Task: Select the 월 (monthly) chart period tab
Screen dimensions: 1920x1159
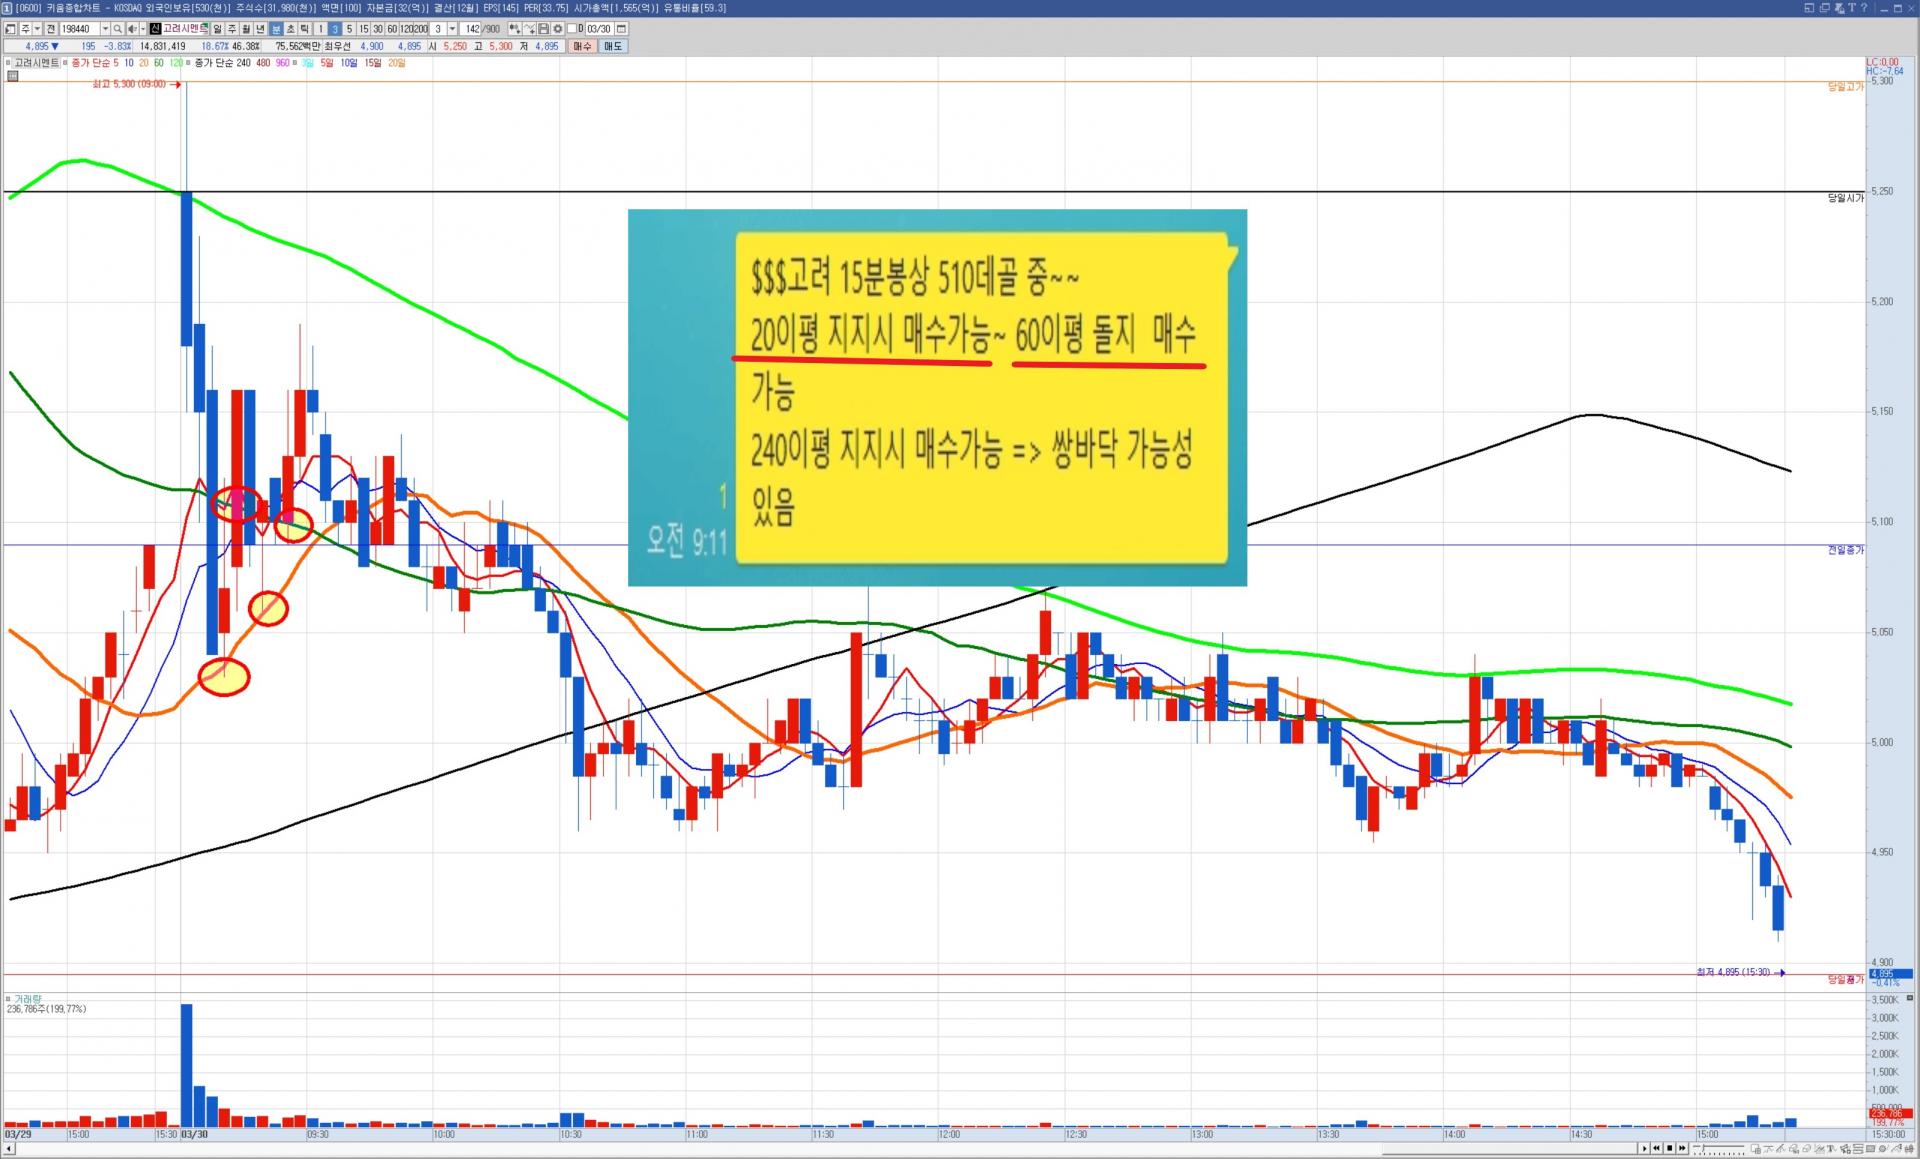Action: pyautogui.click(x=246, y=29)
